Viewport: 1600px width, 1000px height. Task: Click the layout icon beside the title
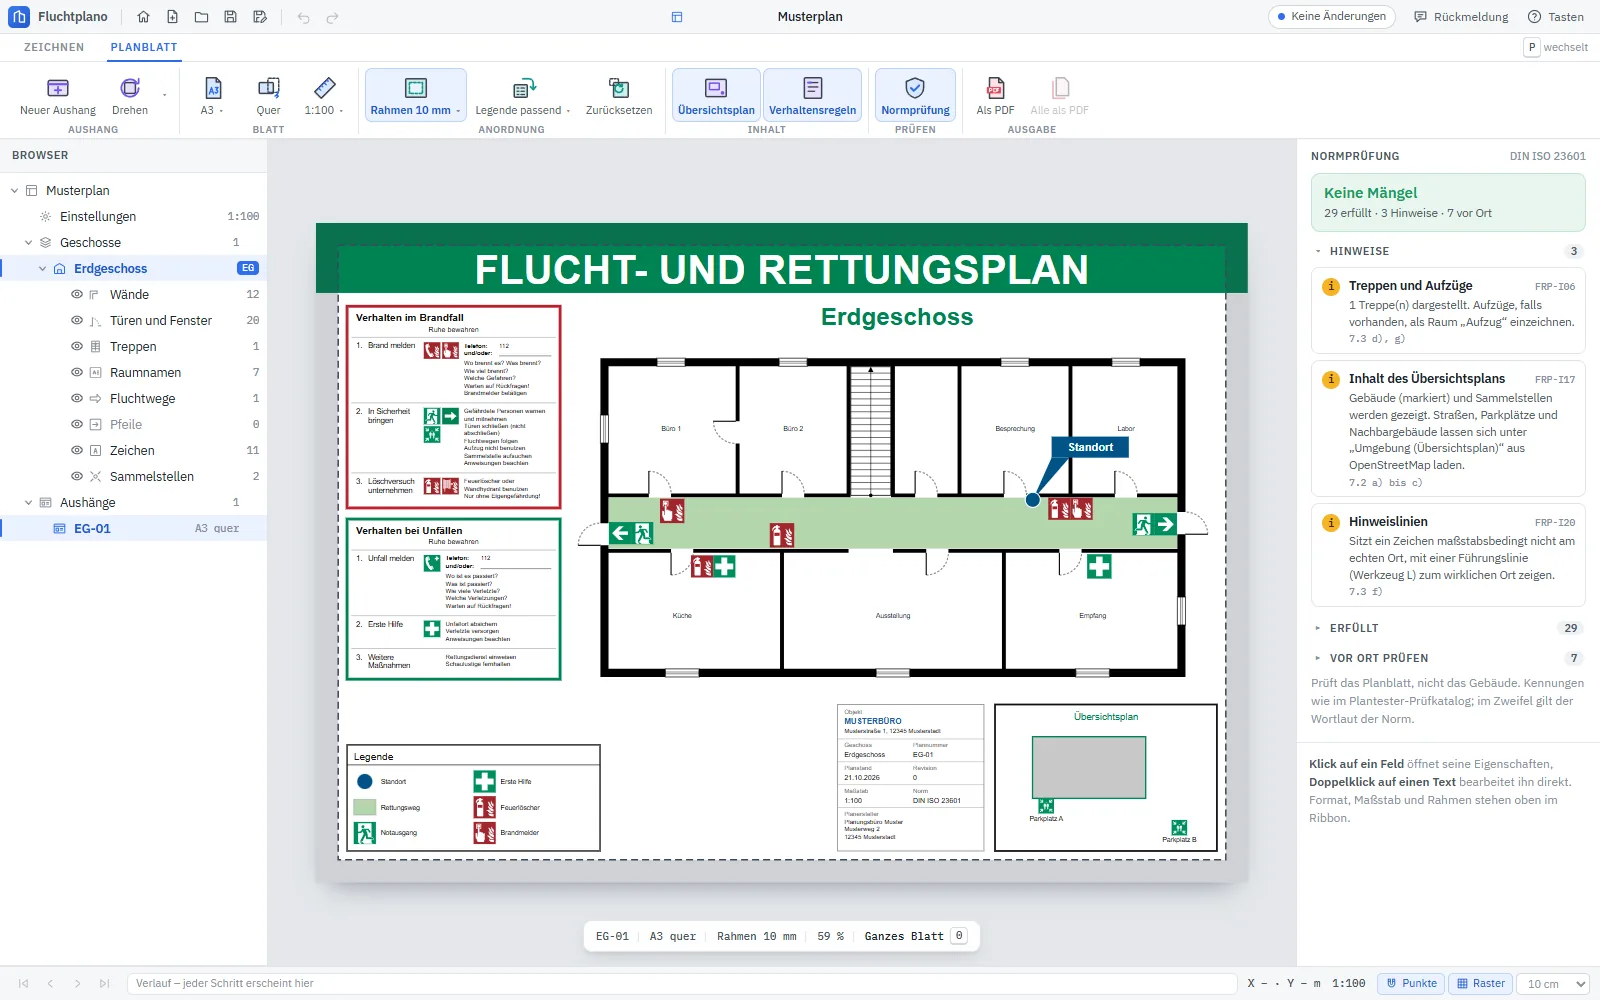[x=677, y=17]
